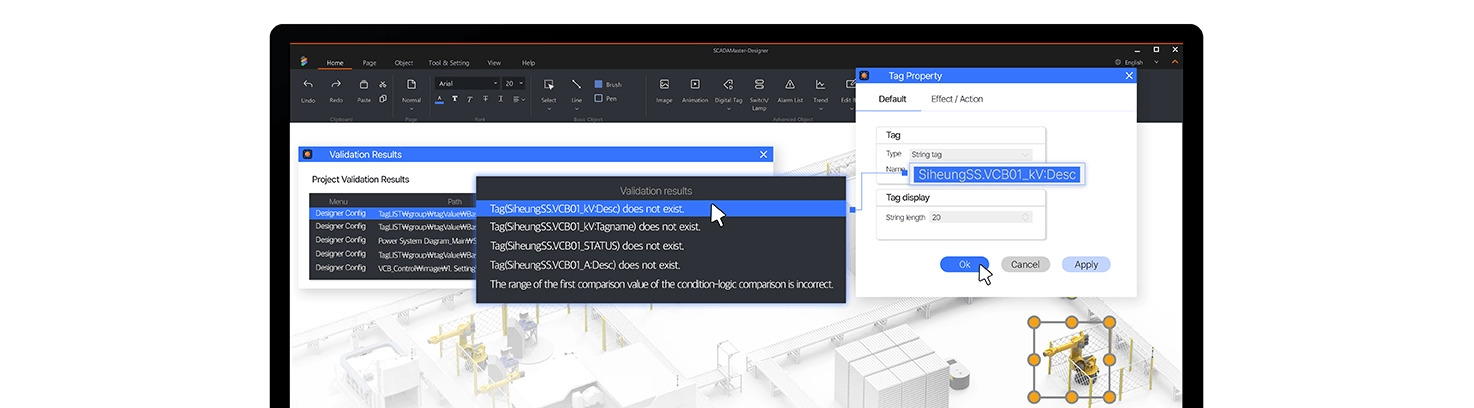Choose the Switch/Lamp object icon
Image resolution: width=1474 pixels, height=408 pixels.
759,85
